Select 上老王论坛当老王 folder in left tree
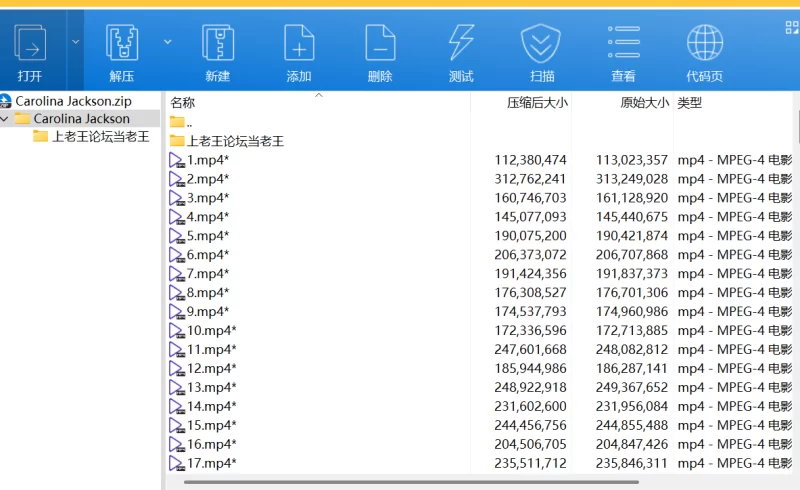800x490 pixels. point(101,136)
